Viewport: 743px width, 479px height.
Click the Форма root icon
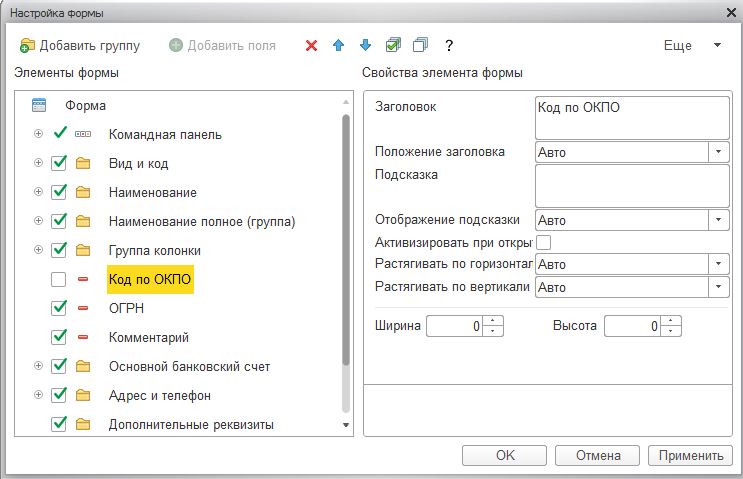coord(39,105)
